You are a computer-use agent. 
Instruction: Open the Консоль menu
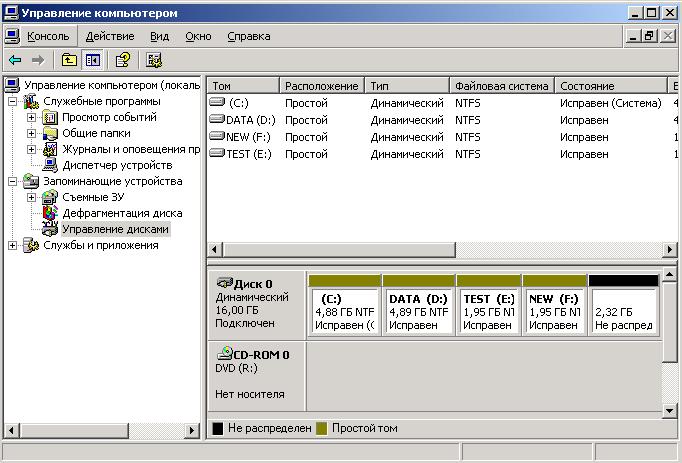(48, 36)
